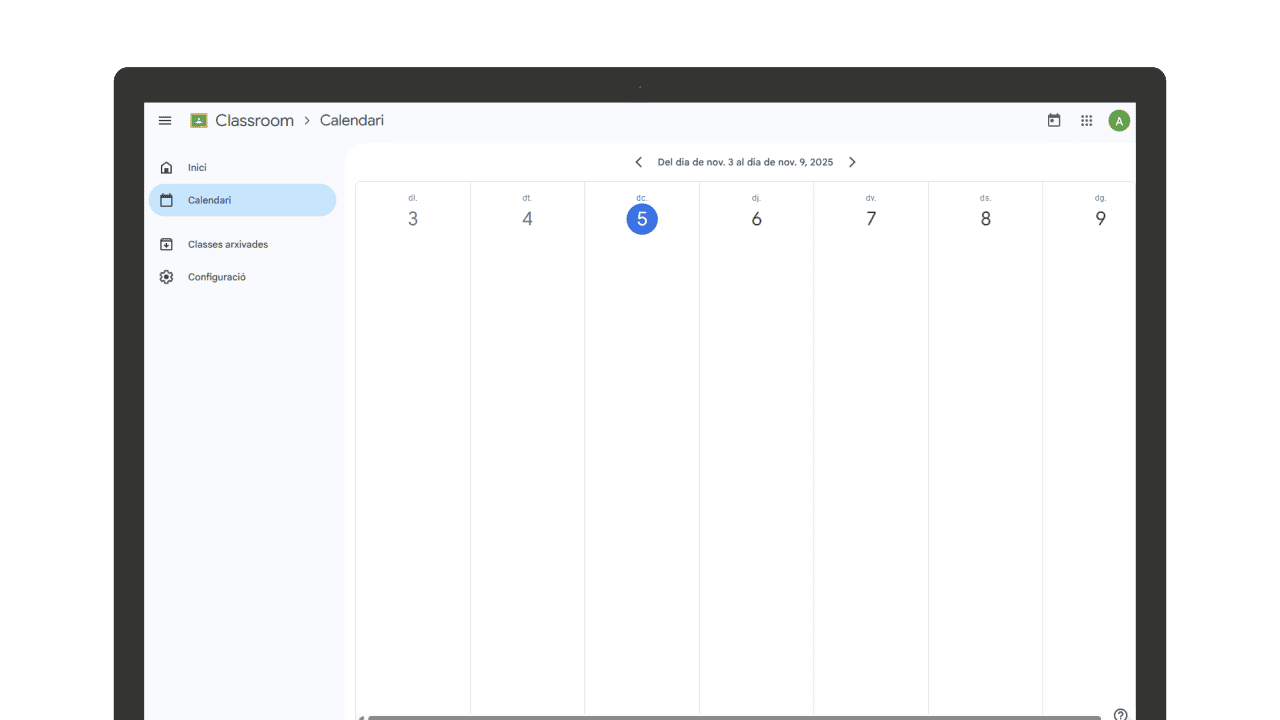Select the dg. 9 Sunday column header

click(x=1100, y=210)
